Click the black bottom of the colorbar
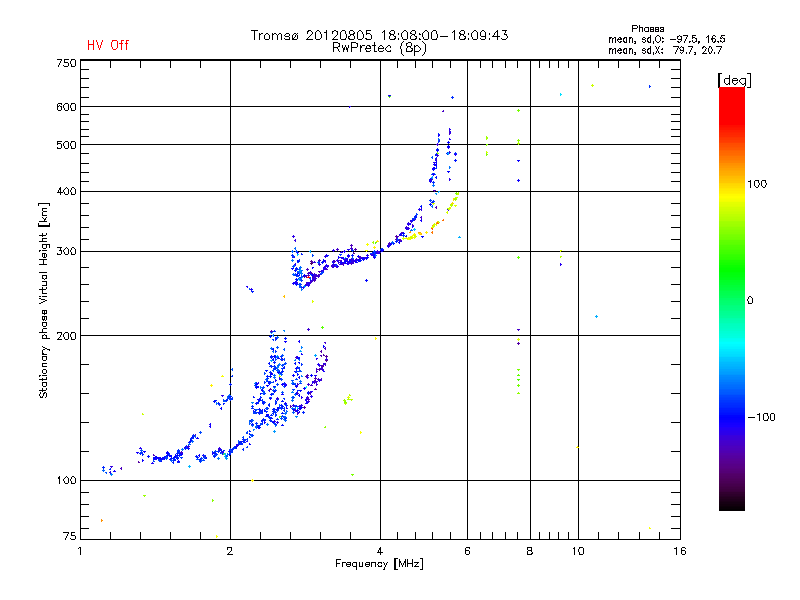800x600 pixels. [732, 503]
